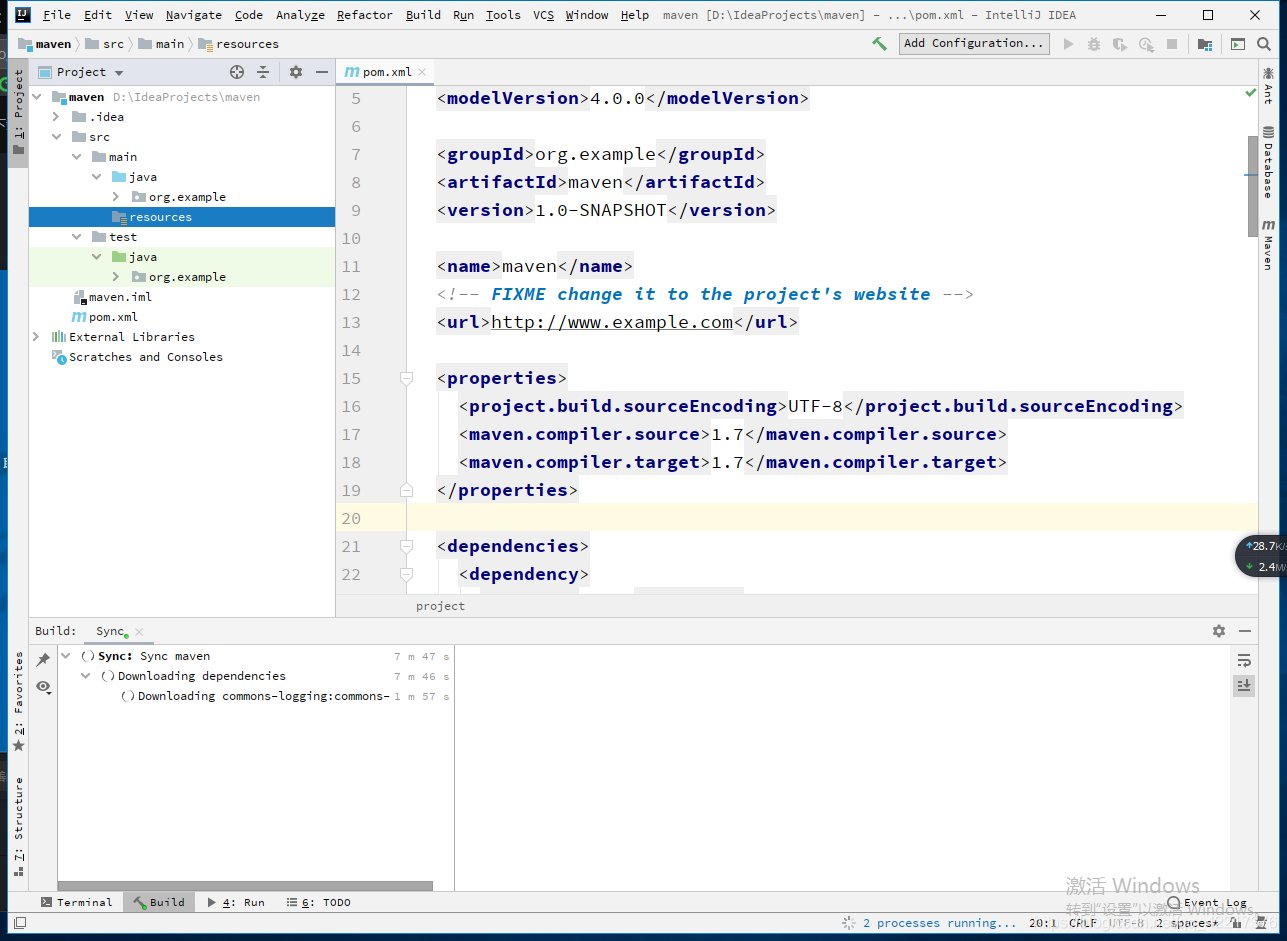
Task: Hide the Project panel with minus icon
Action: click(322, 72)
